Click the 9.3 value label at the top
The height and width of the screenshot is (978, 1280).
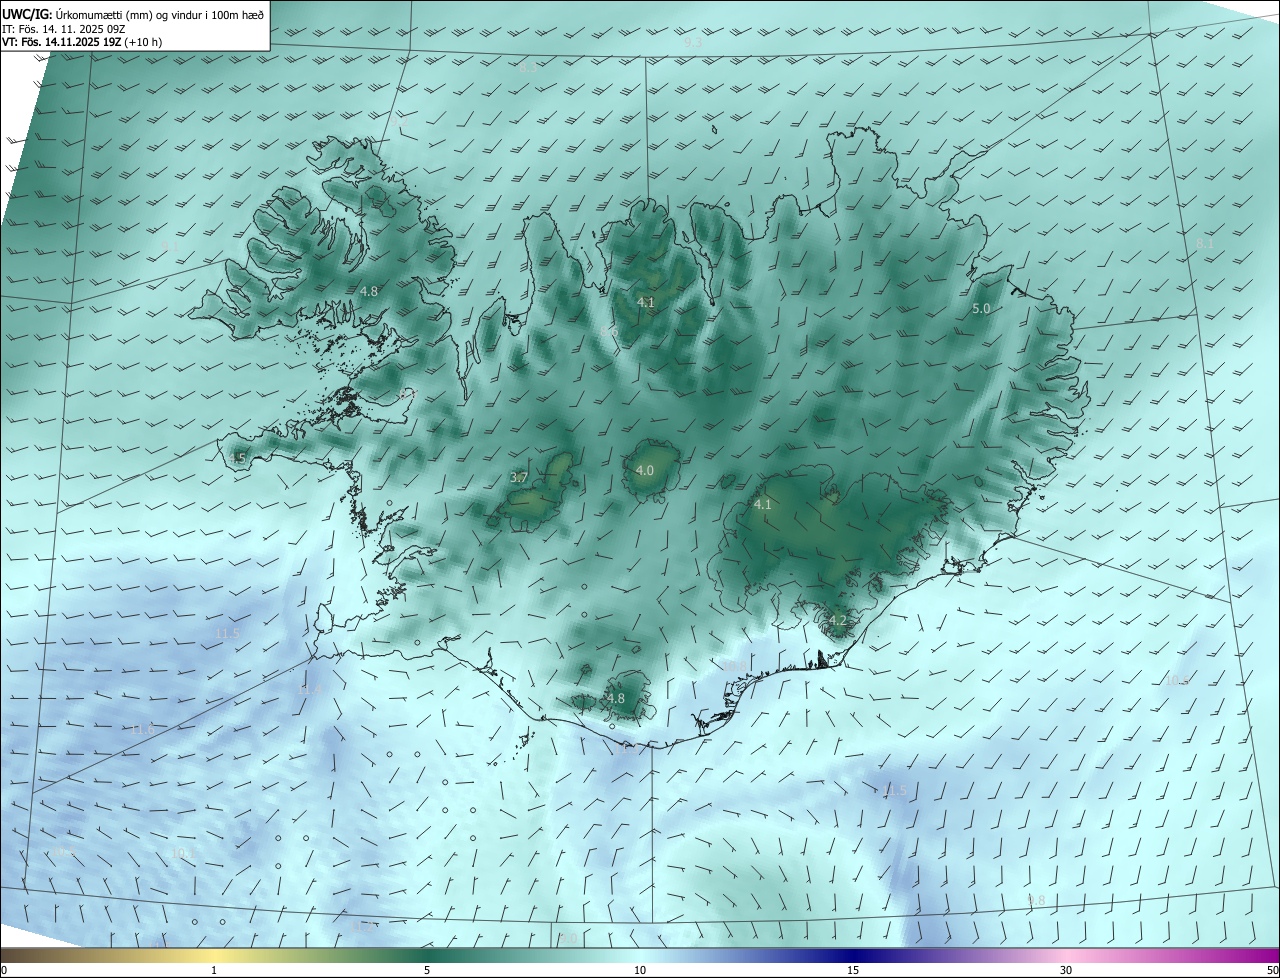[693, 43]
